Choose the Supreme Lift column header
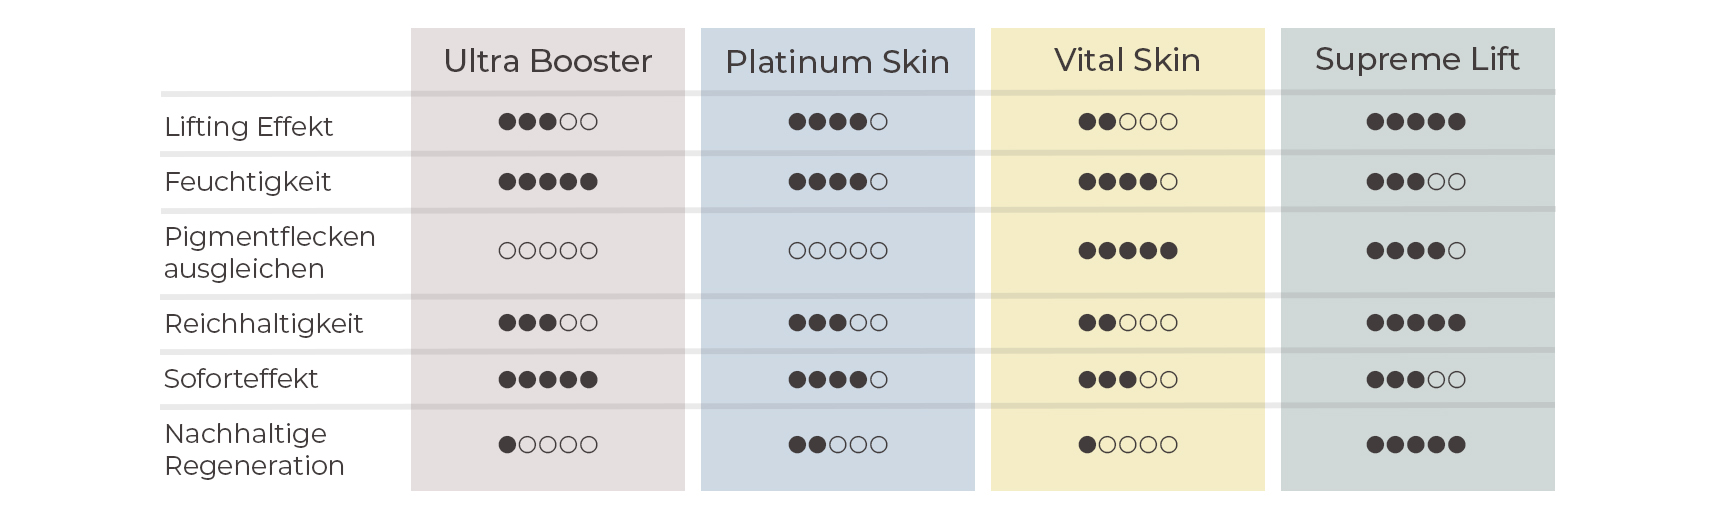 click(x=1417, y=59)
